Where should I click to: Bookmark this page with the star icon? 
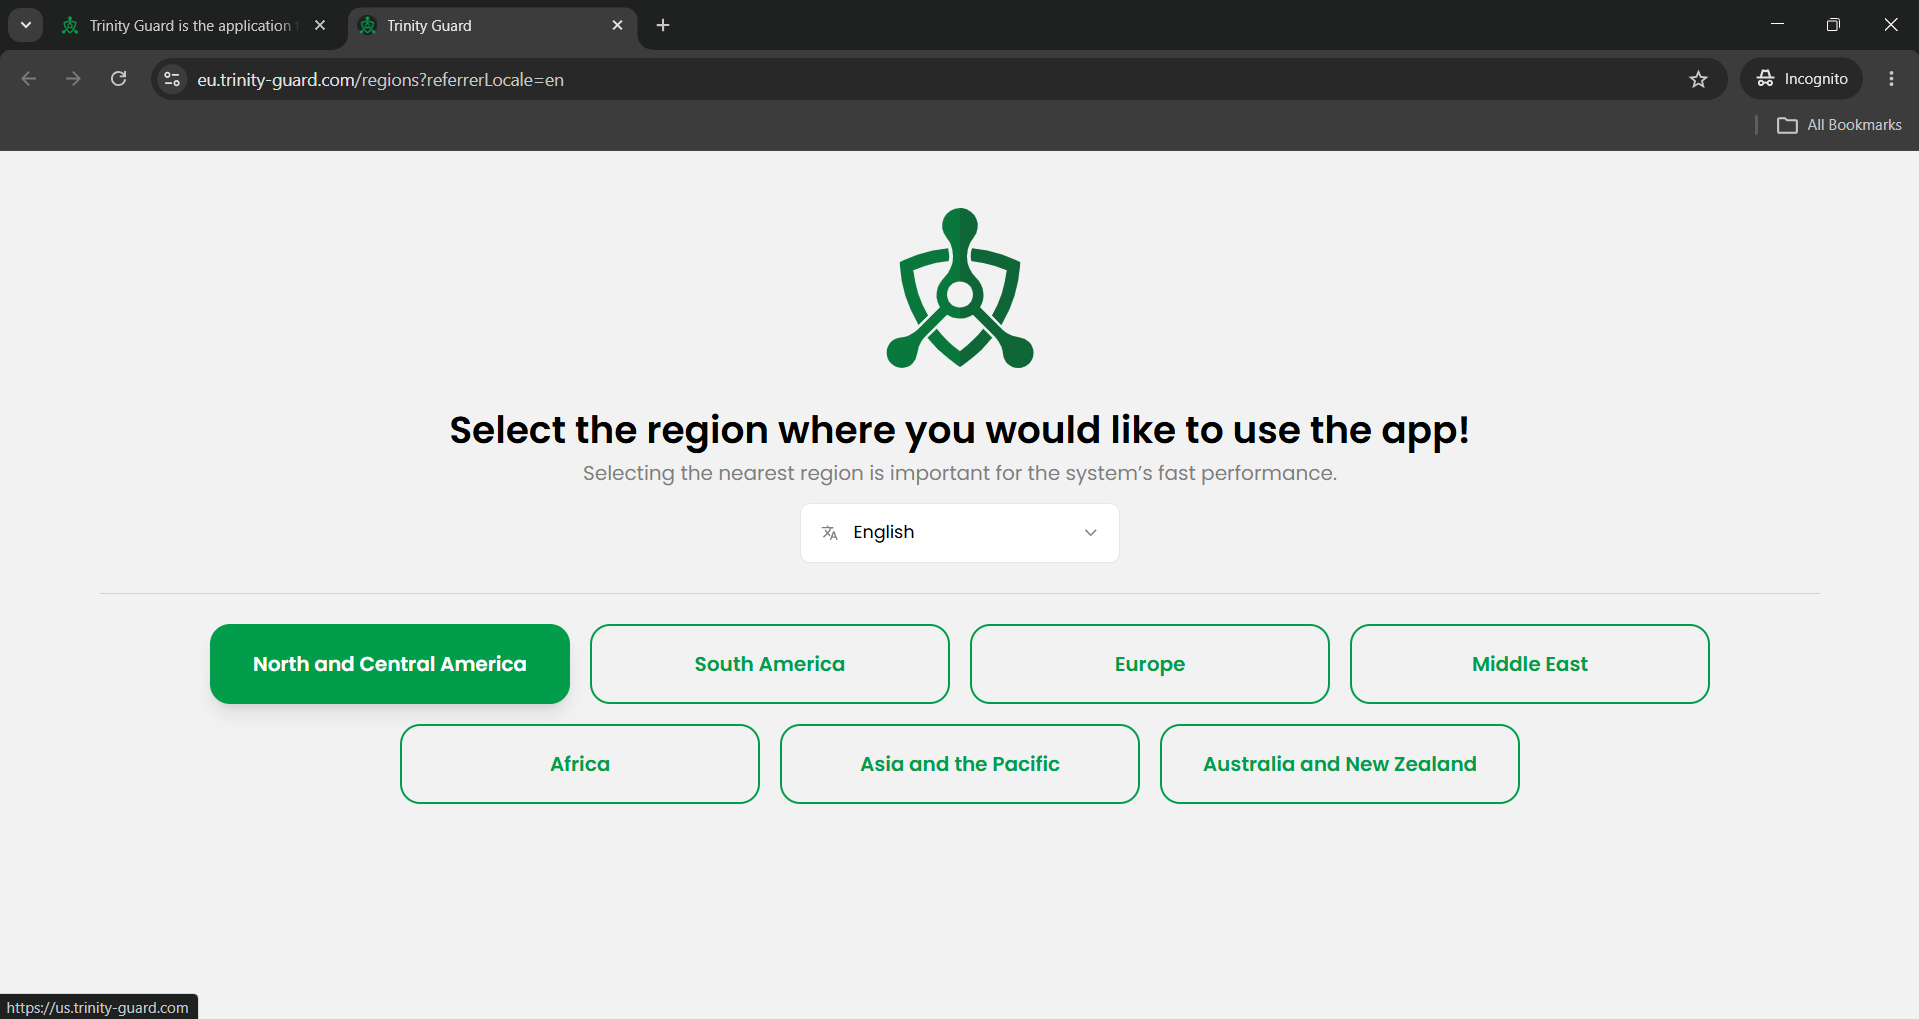pos(1698,79)
